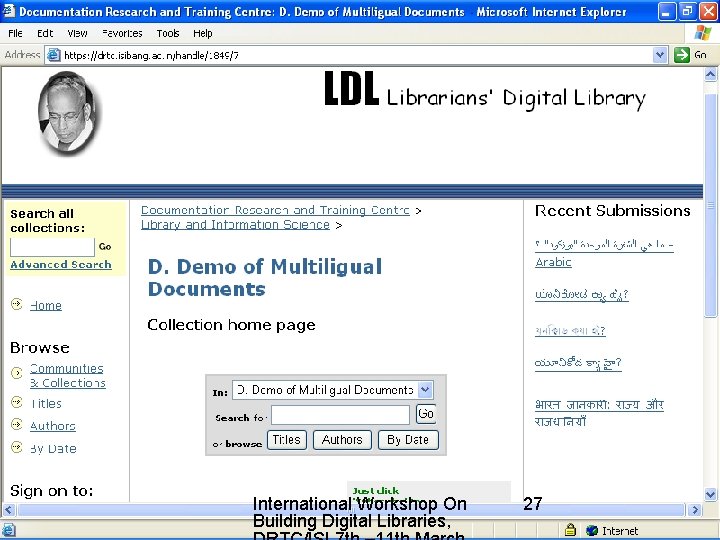The width and height of the screenshot is (720, 540).
Task: Click the horizontal scrollbar left arrow
Action: click(x=9, y=510)
